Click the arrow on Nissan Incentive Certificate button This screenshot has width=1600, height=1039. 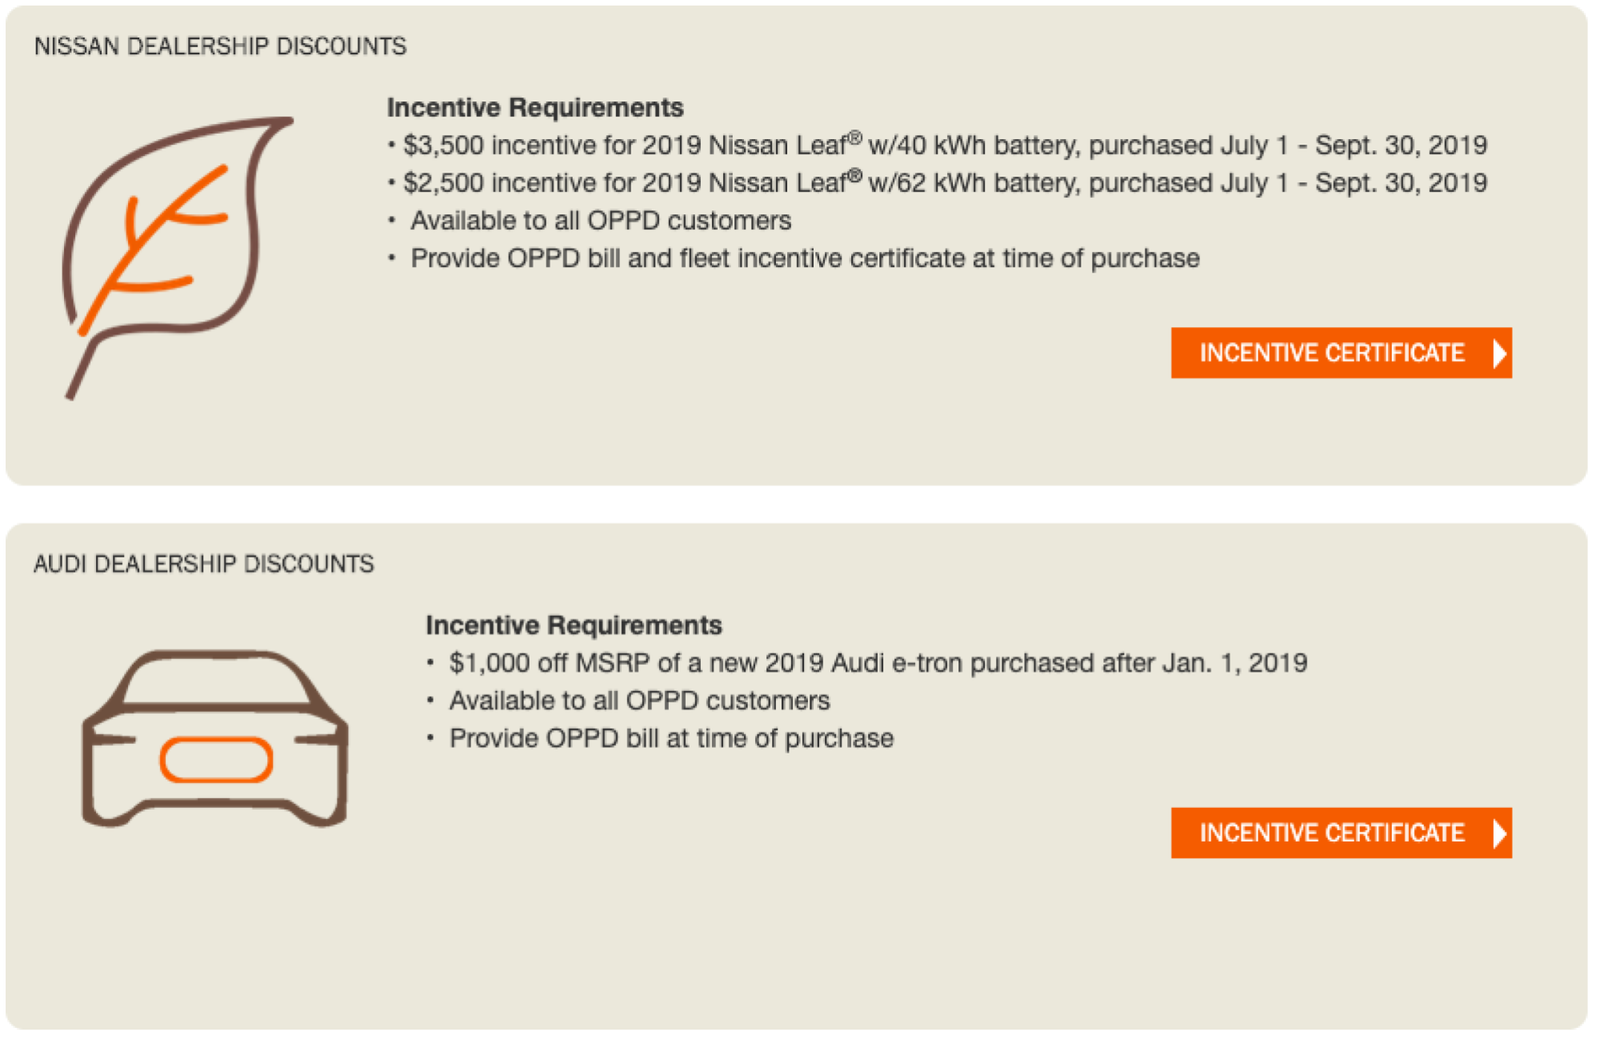tap(1499, 353)
